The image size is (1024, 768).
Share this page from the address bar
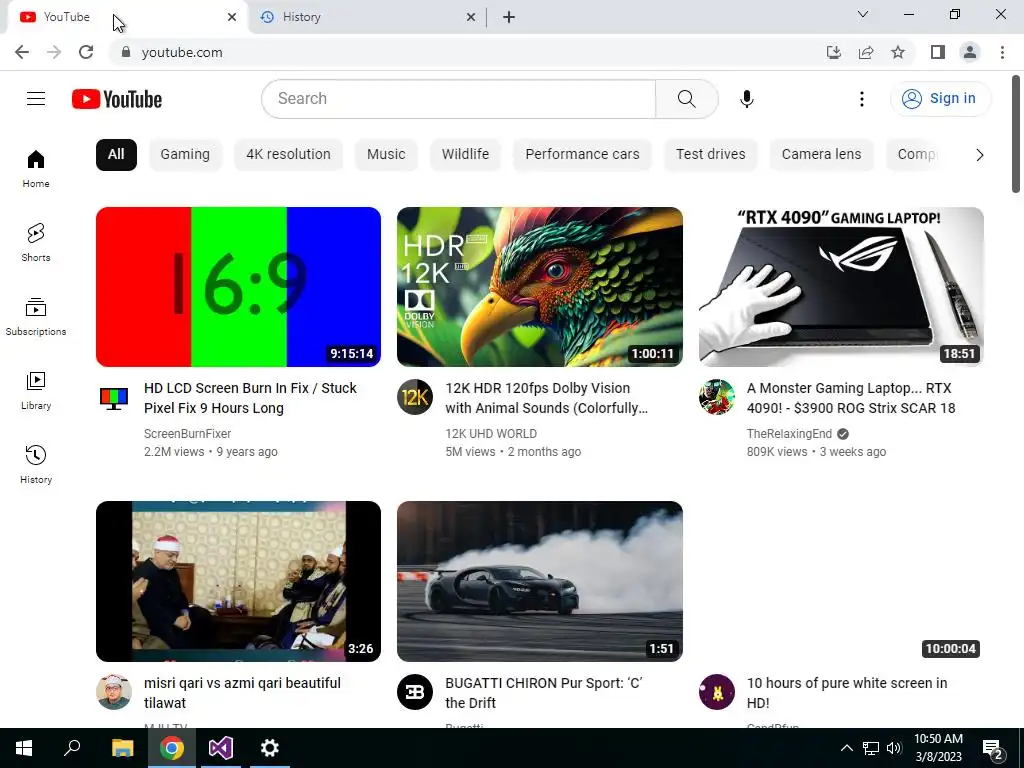point(866,52)
